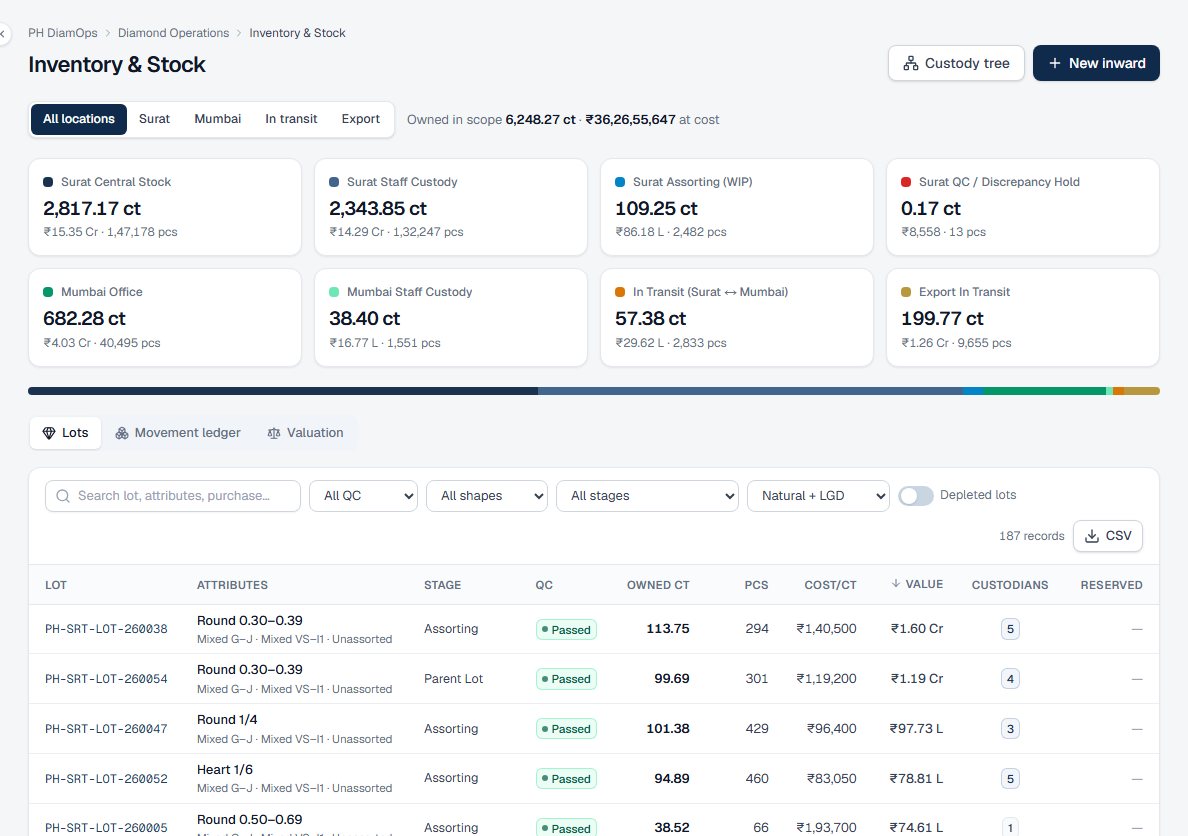Click the download icon in CSV button
This screenshot has height=836, width=1188.
(1092, 536)
